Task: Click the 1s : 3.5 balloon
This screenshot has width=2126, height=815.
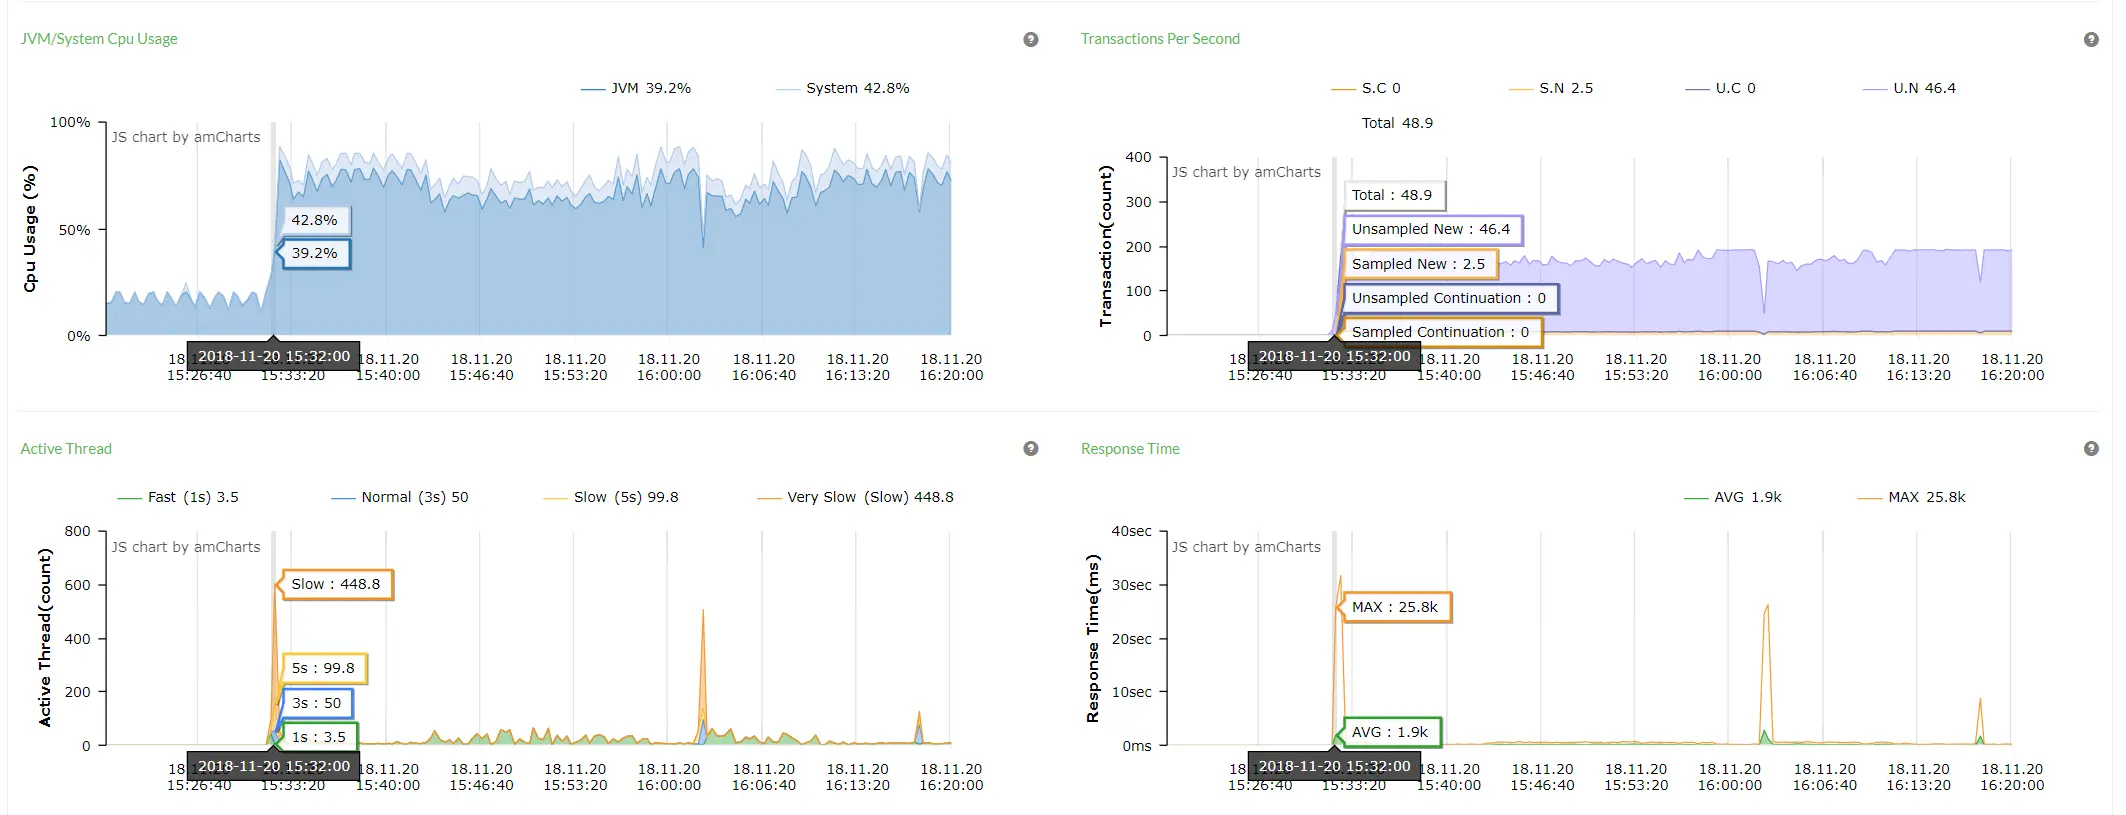Action: coord(319,737)
